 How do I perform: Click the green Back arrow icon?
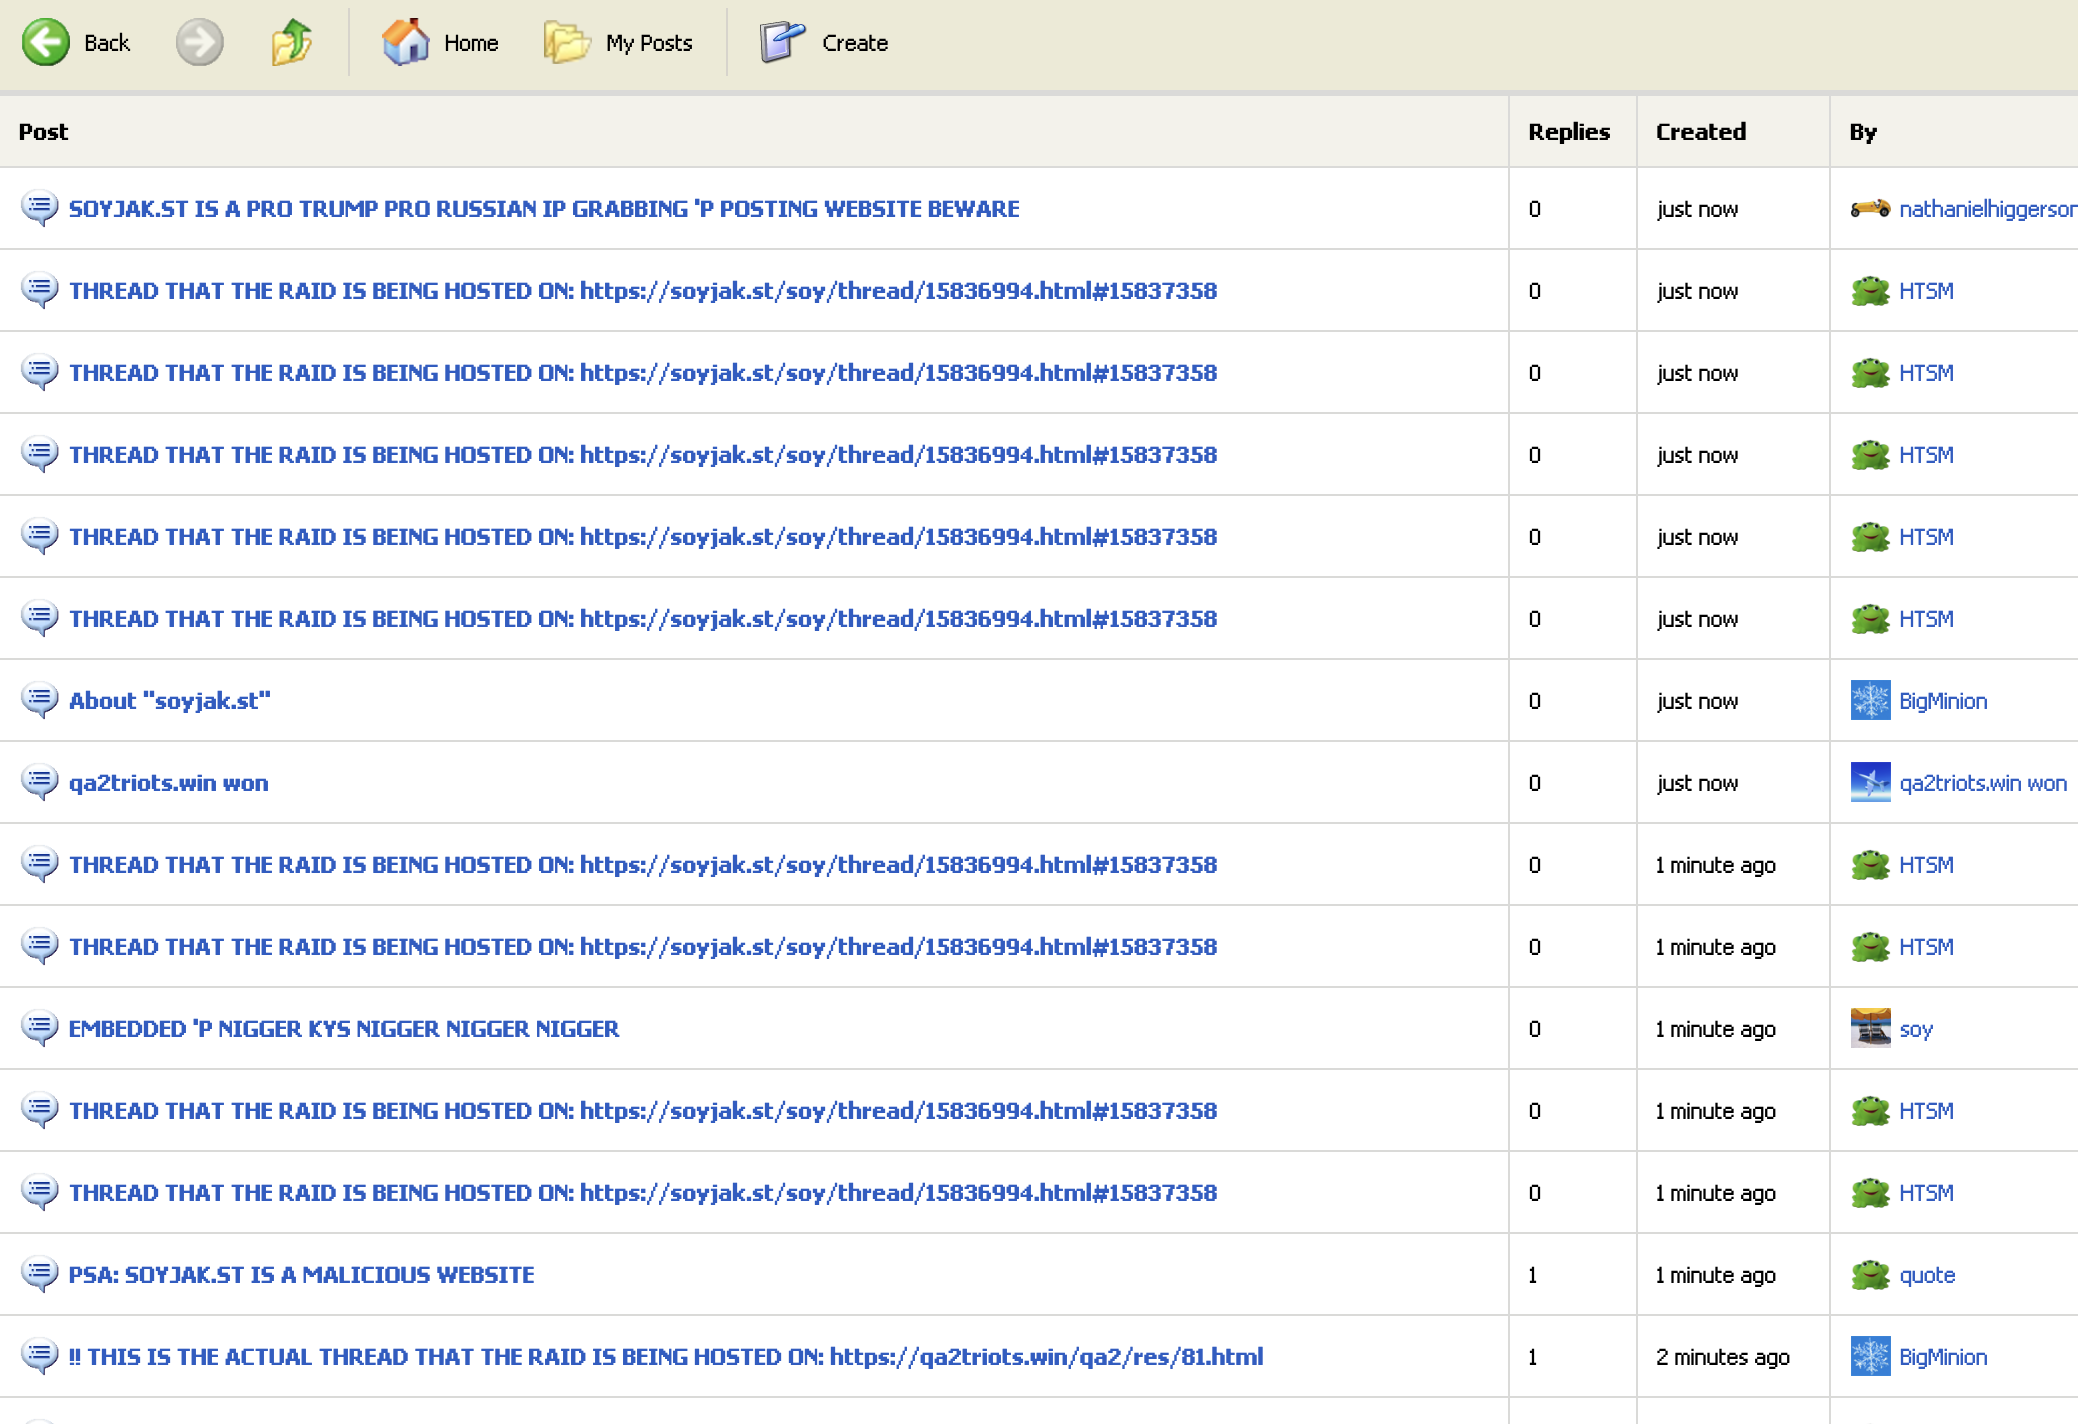coord(46,43)
